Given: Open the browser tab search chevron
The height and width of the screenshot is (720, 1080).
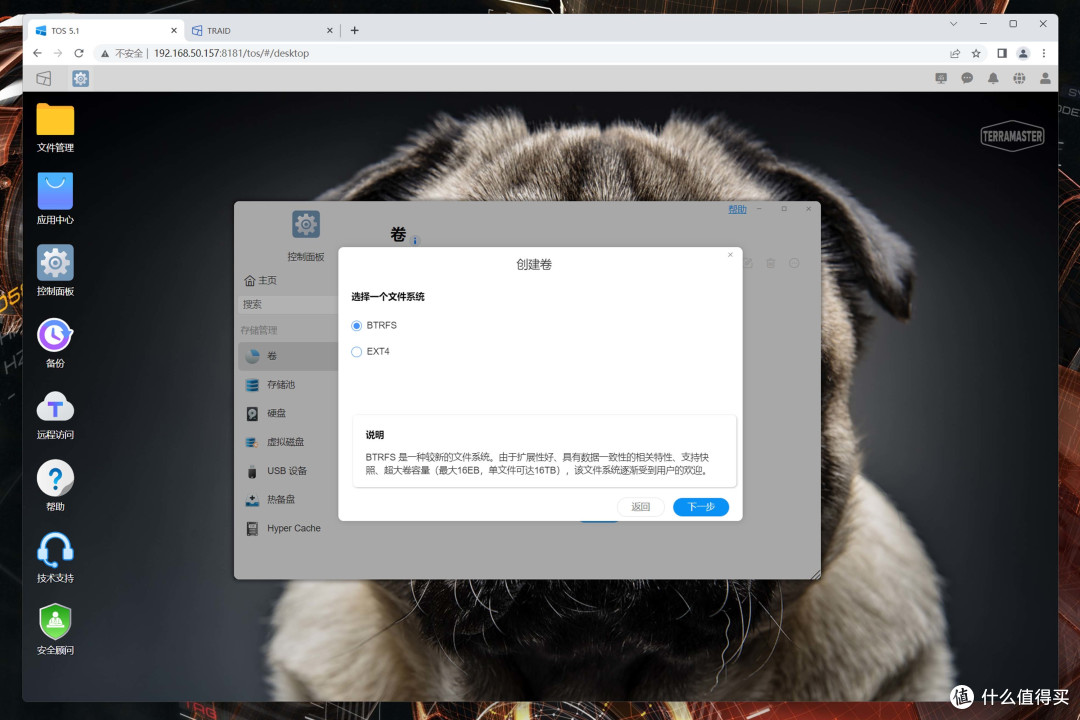Looking at the screenshot, I should [x=953, y=23].
